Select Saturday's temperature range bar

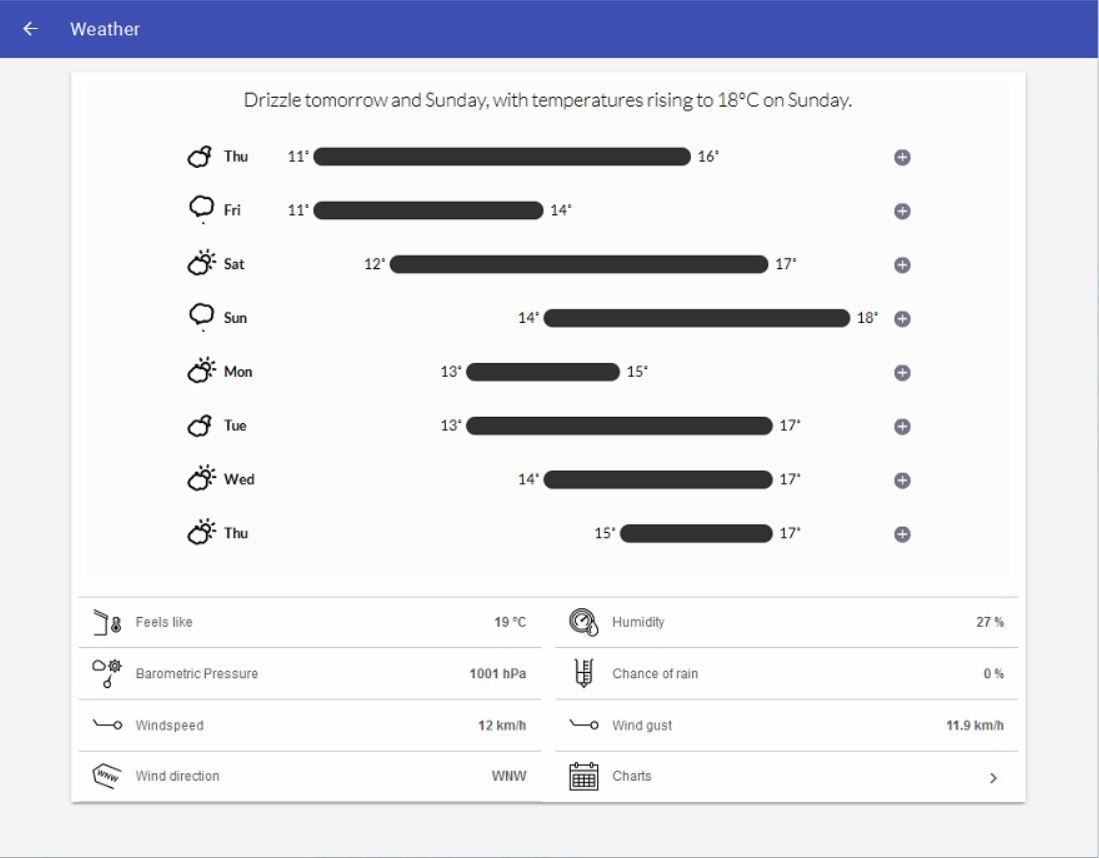coord(578,264)
